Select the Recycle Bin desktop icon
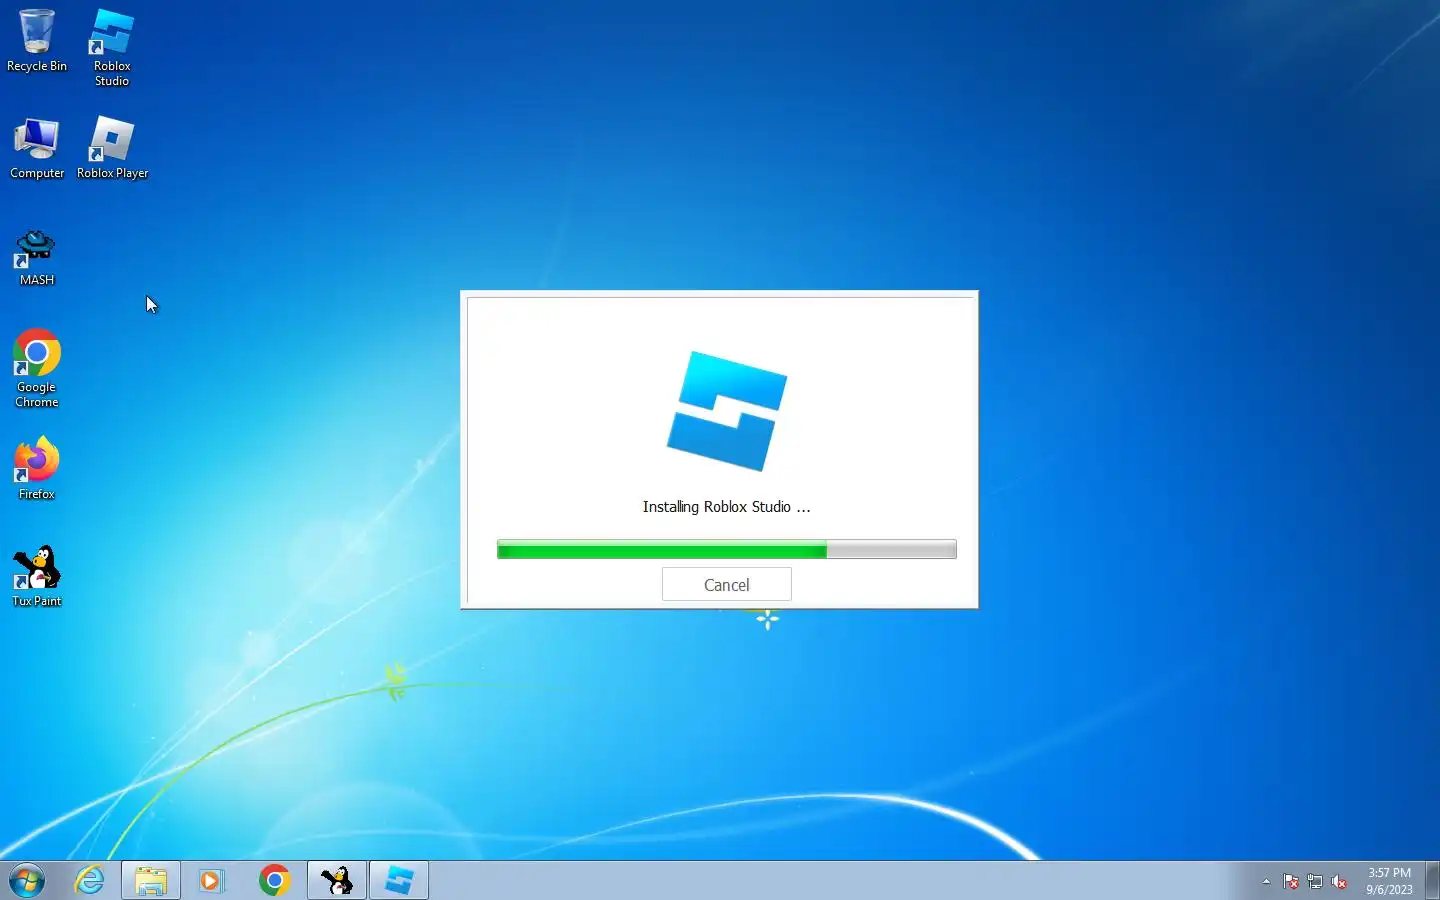 coord(37,41)
